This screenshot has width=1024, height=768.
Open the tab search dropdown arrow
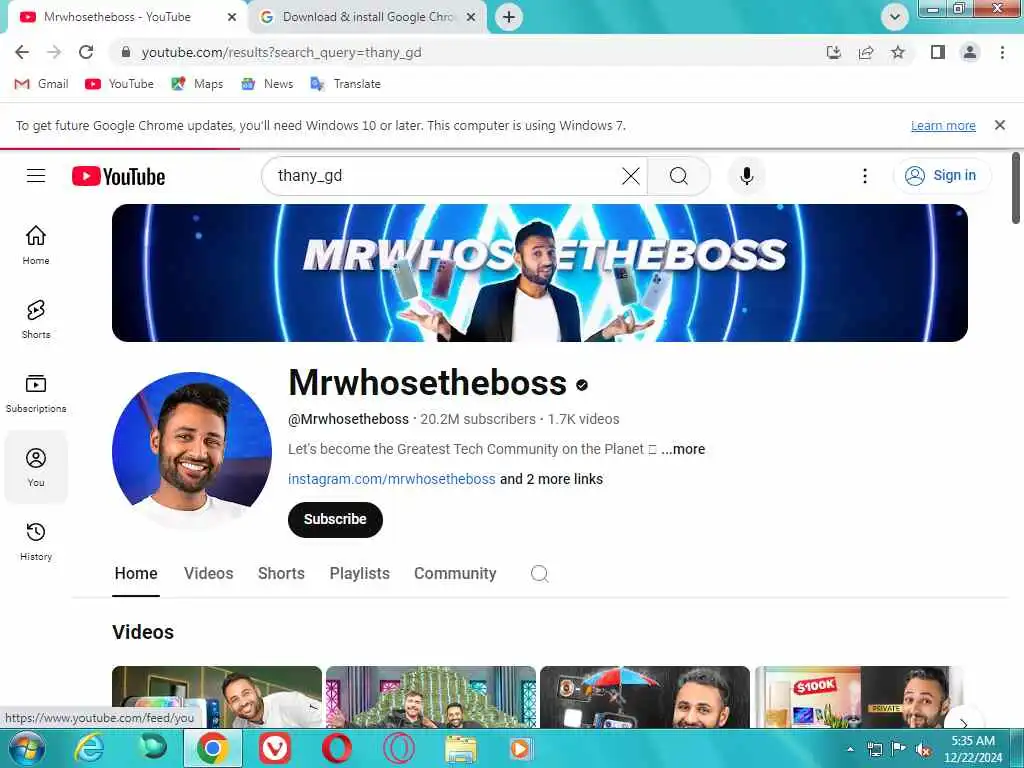point(895,17)
